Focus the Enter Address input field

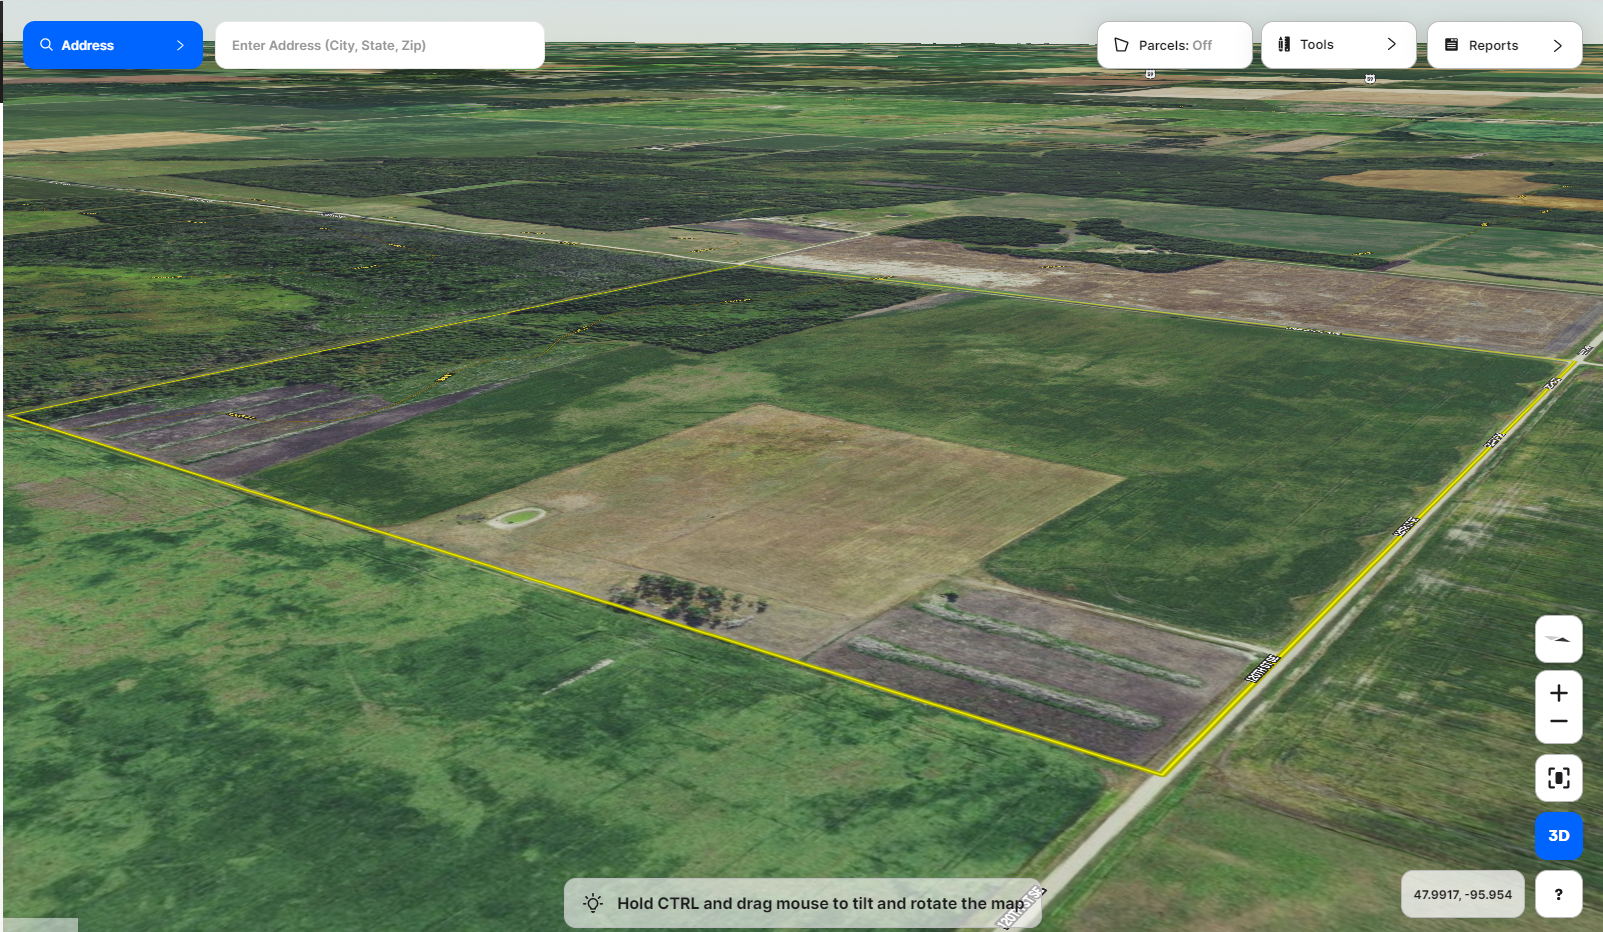click(380, 45)
